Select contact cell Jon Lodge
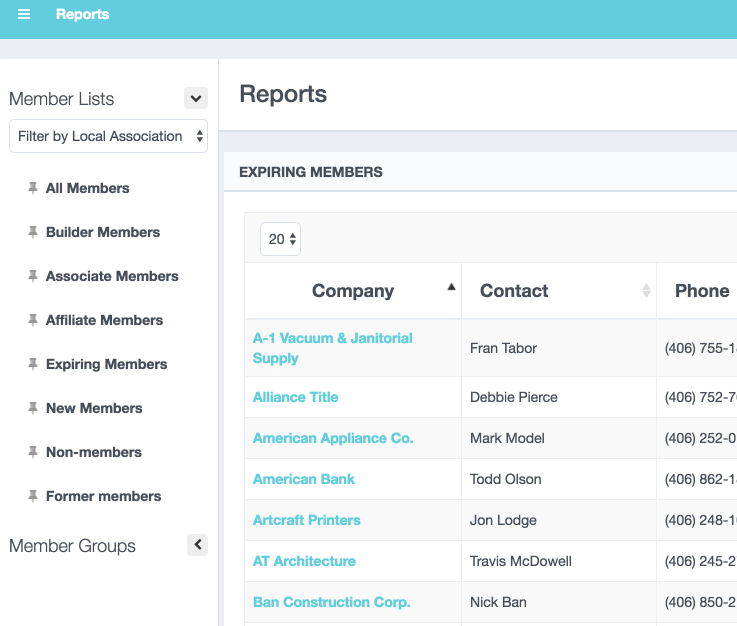Image resolution: width=737 pixels, height=626 pixels. pyautogui.click(x=503, y=520)
